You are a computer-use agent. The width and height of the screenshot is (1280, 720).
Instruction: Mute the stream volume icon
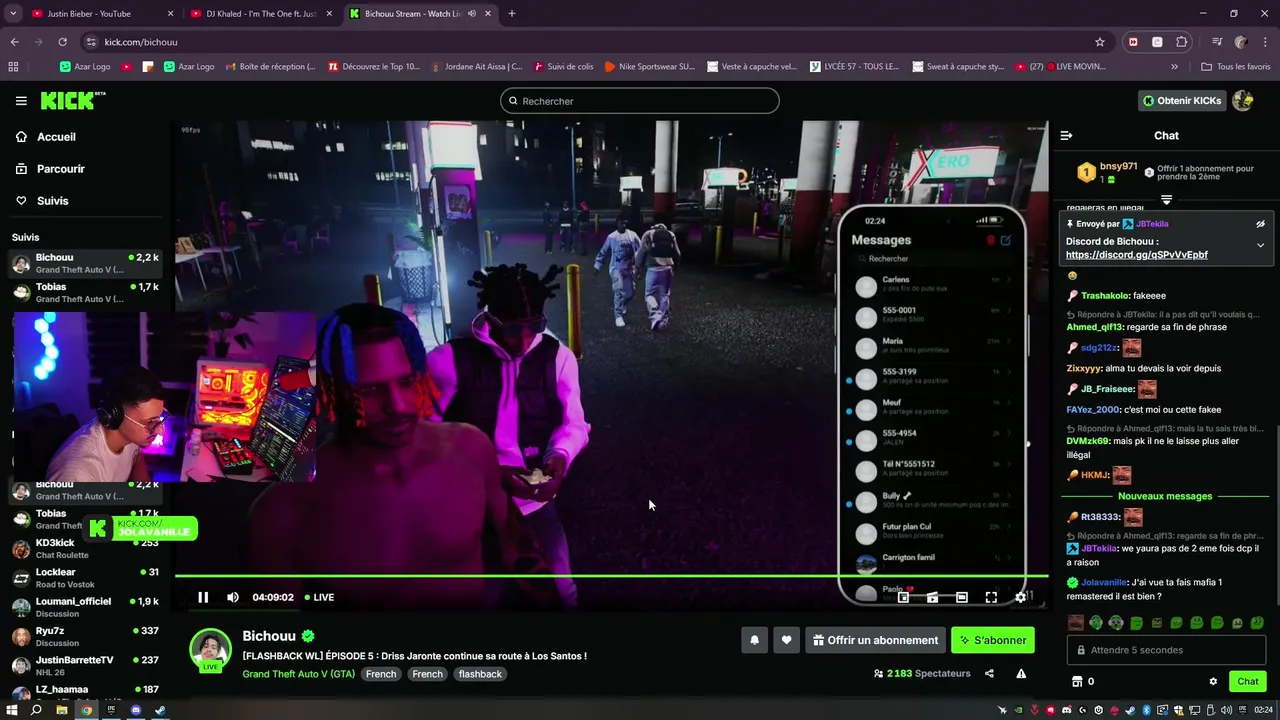coord(233,597)
